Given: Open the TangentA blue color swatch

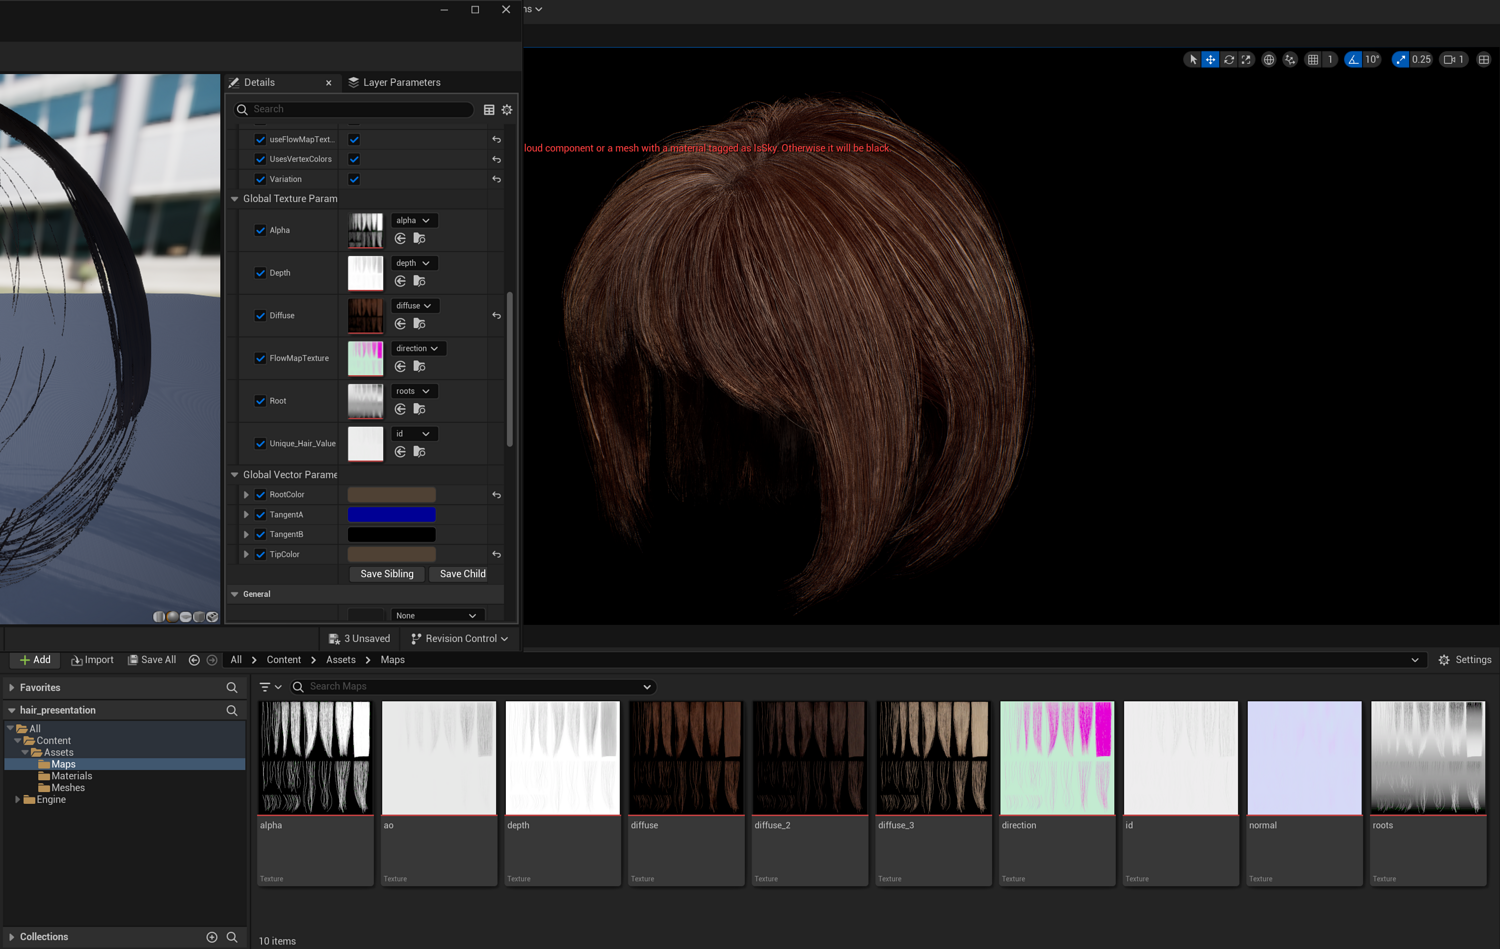Looking at the screenshot, I should 391,515.
